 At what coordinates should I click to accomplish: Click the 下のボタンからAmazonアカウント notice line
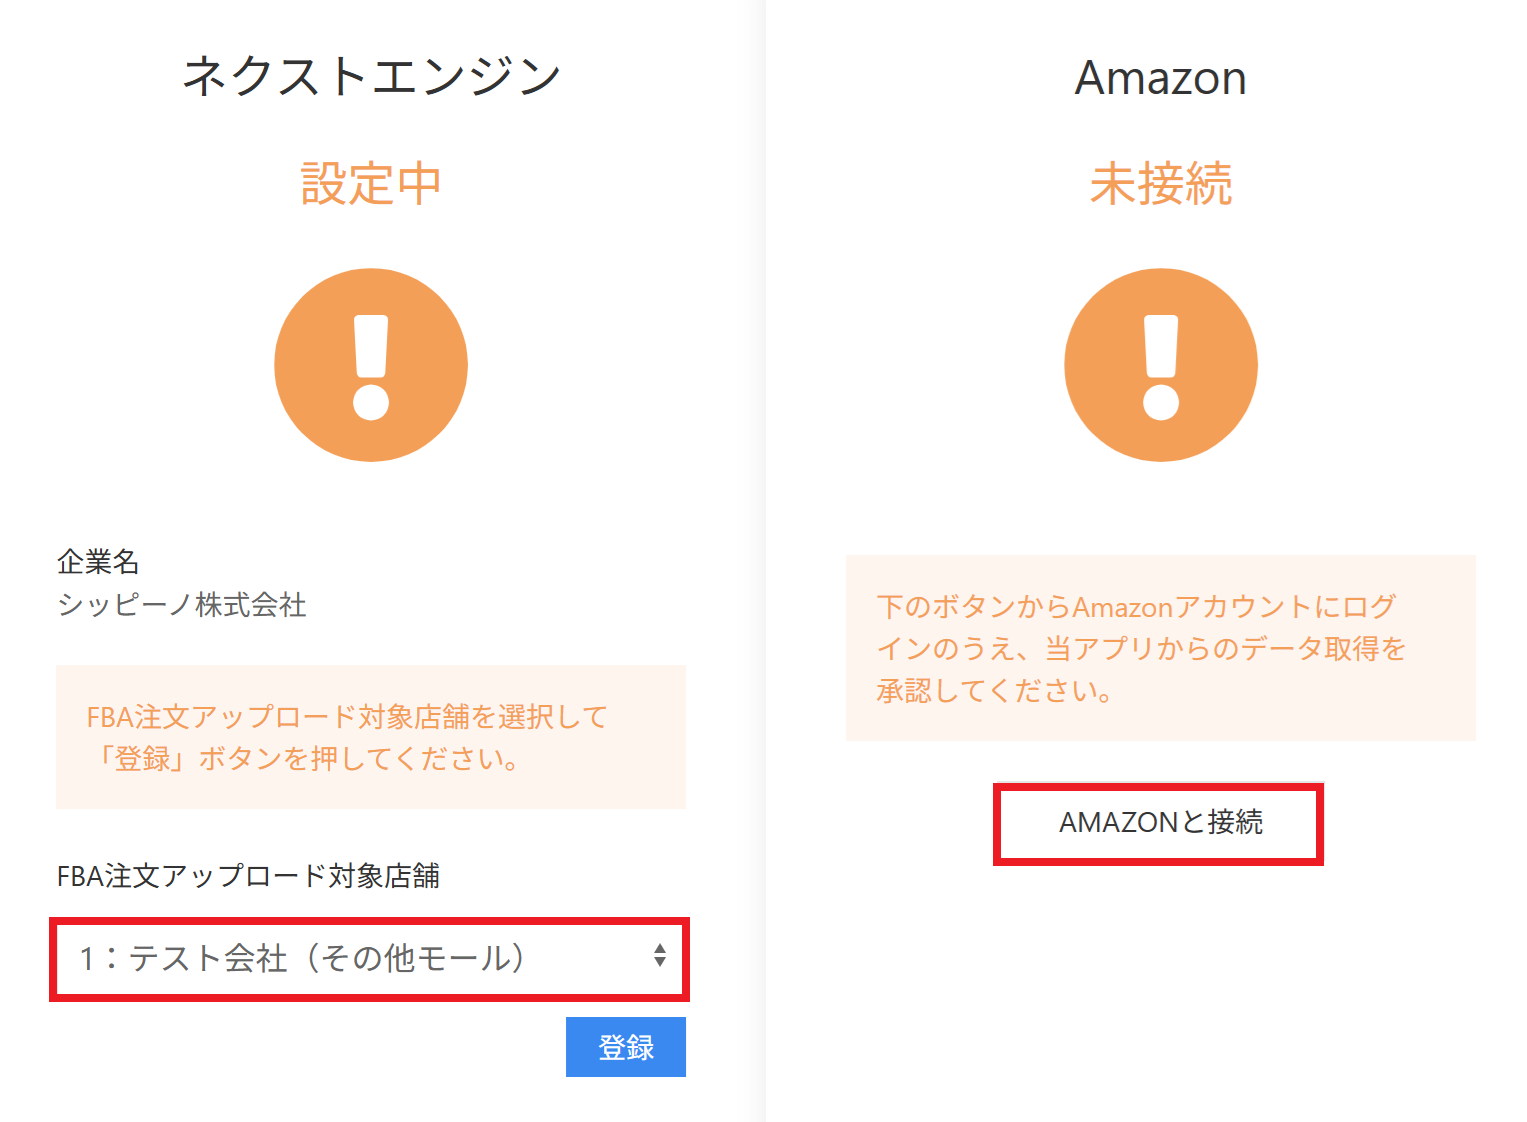pyautogui.click(x=1135, y=607)
